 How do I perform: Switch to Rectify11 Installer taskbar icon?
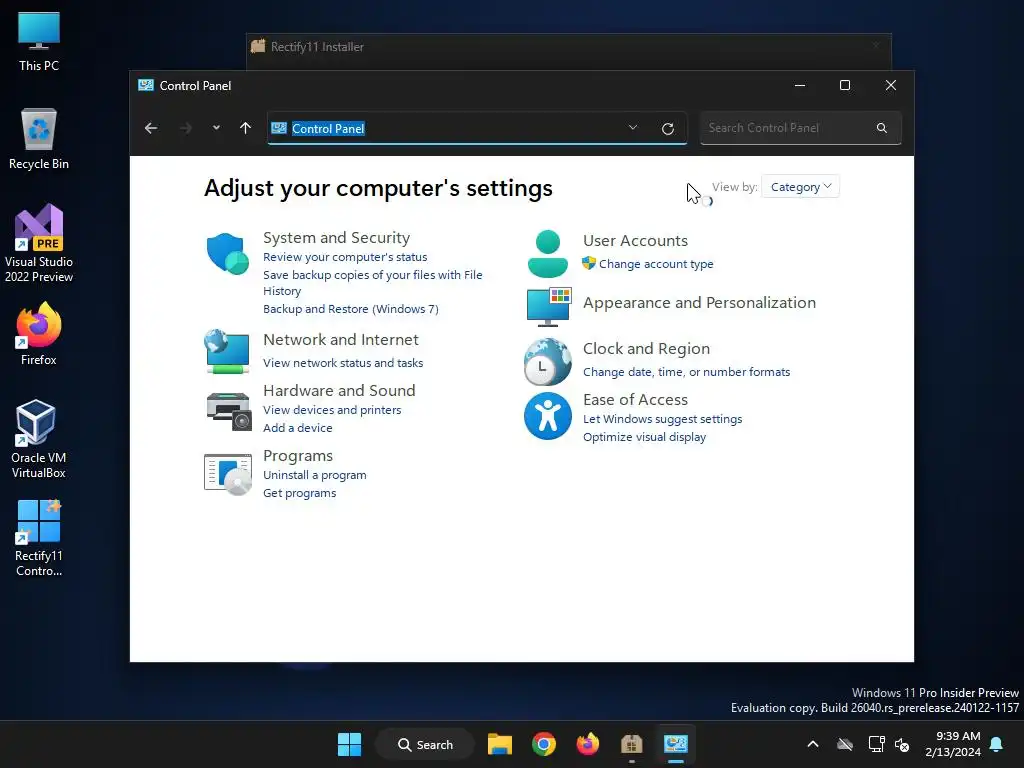(x=632, y=744)
